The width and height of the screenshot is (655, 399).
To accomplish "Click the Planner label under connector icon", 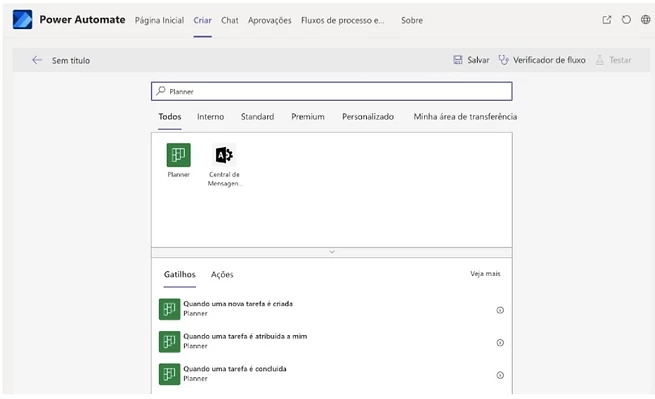I will pos(178,175).
